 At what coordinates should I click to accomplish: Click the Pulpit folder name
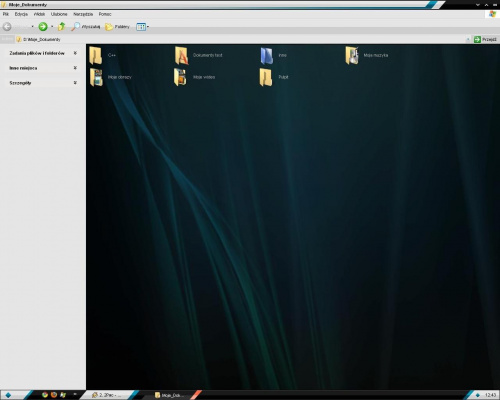click(x=283, y=77)
